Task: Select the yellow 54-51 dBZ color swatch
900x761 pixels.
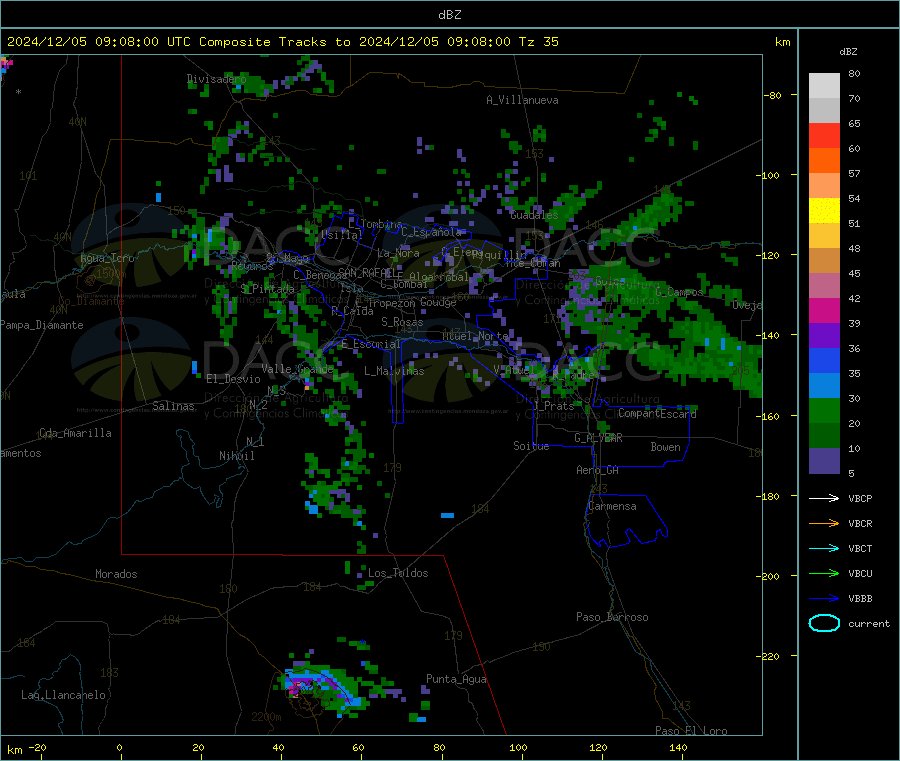Action: 824,211
